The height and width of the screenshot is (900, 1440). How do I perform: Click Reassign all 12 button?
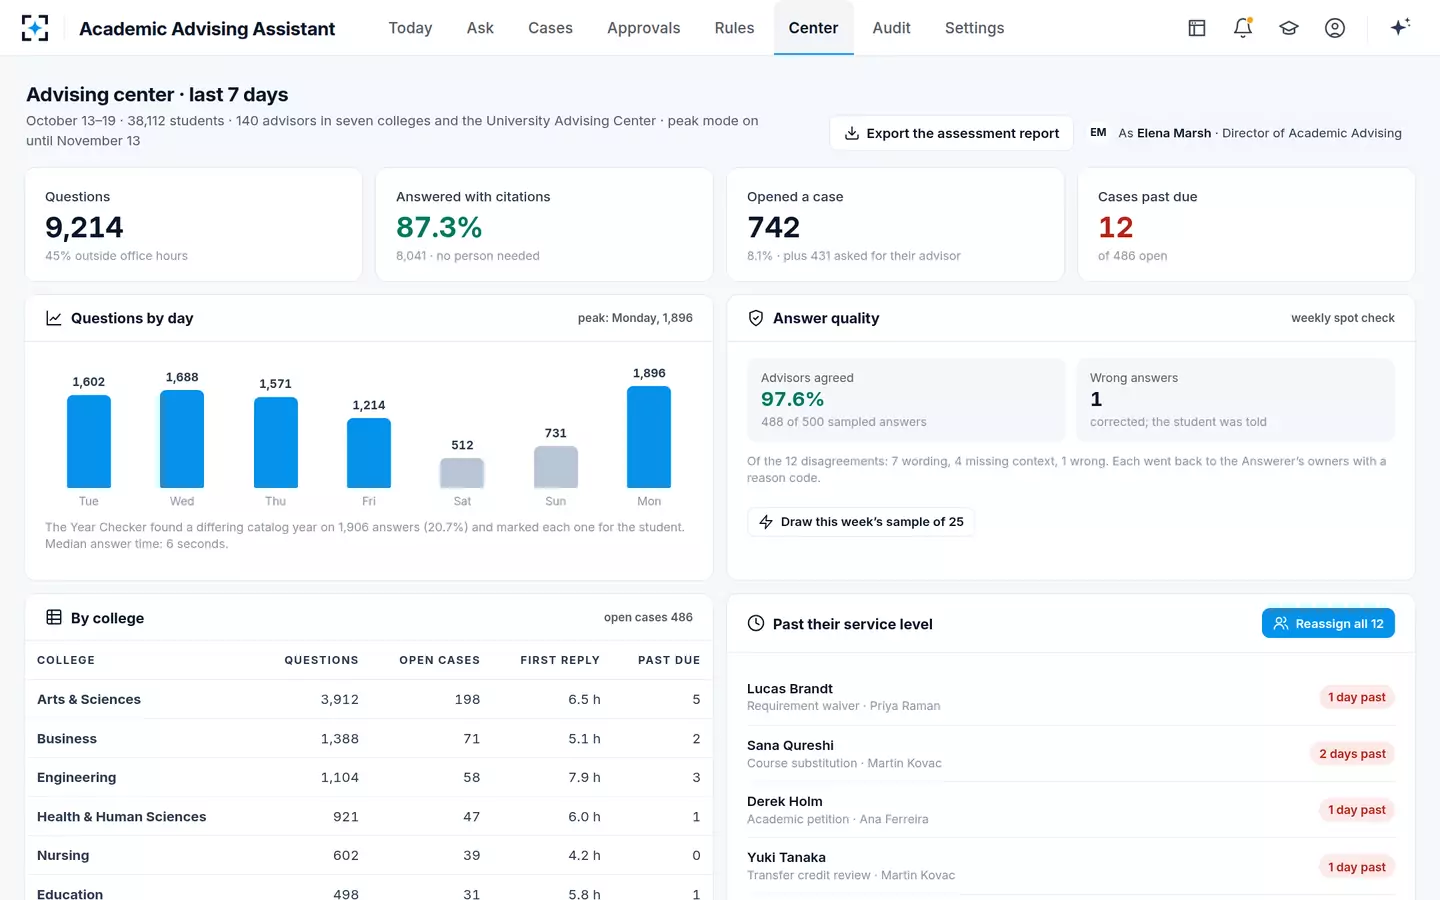point(1328,624)
